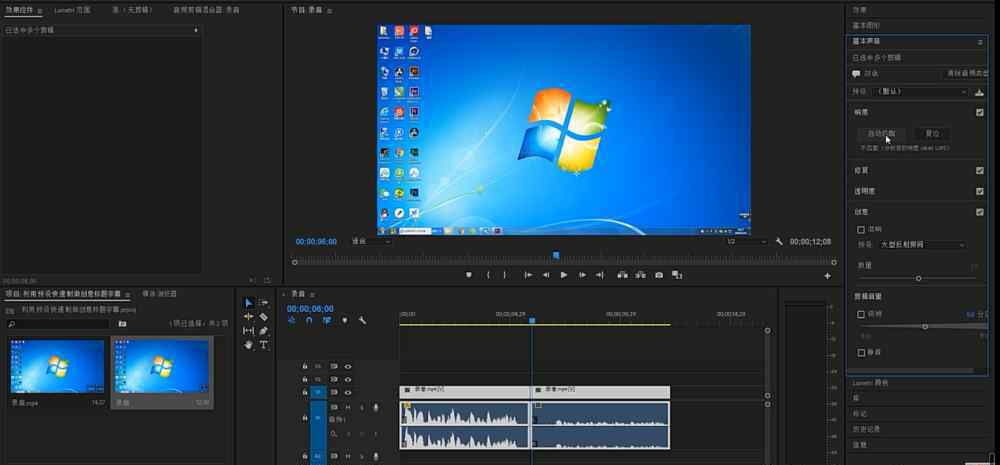This screenshot has height=465, width=1000.
Task: Select the Hand tool
Action: click(x=249, y=344)
